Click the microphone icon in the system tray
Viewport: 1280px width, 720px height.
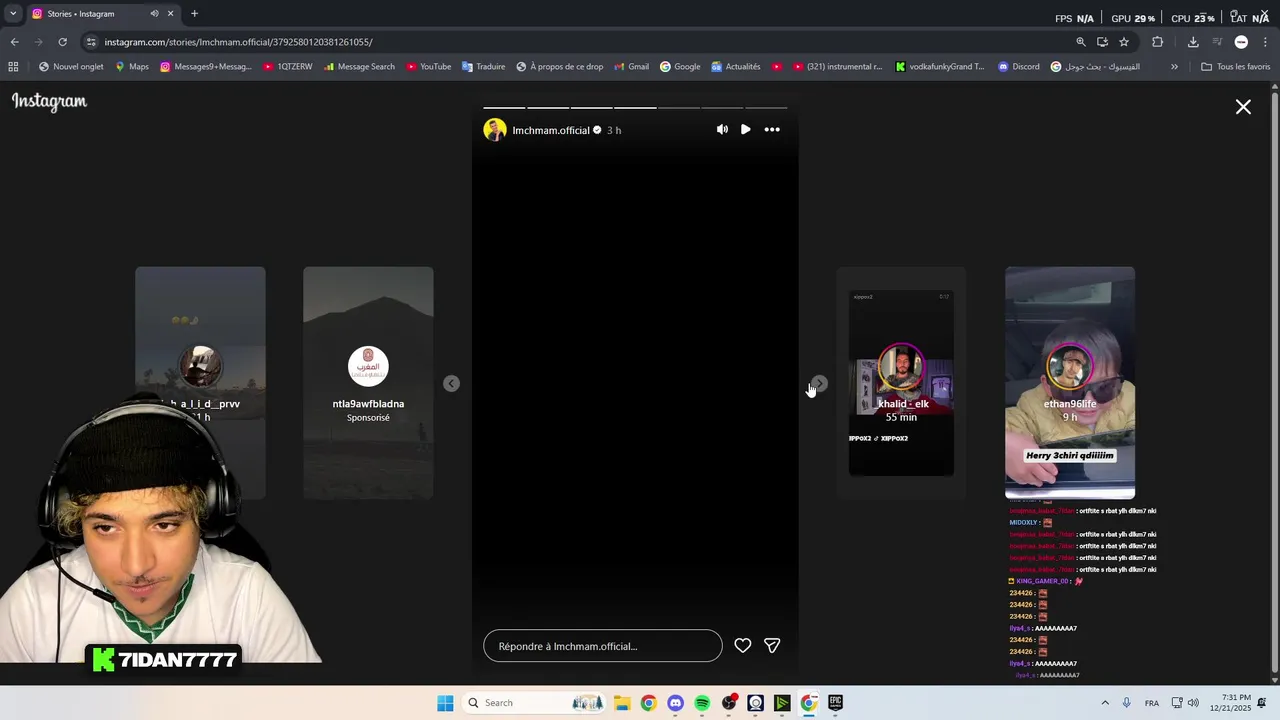1127,703
